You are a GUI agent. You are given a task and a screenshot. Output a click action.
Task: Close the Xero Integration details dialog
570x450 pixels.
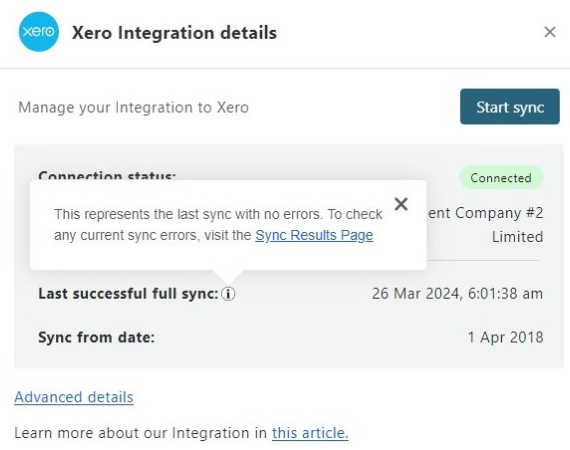[550, 32]
